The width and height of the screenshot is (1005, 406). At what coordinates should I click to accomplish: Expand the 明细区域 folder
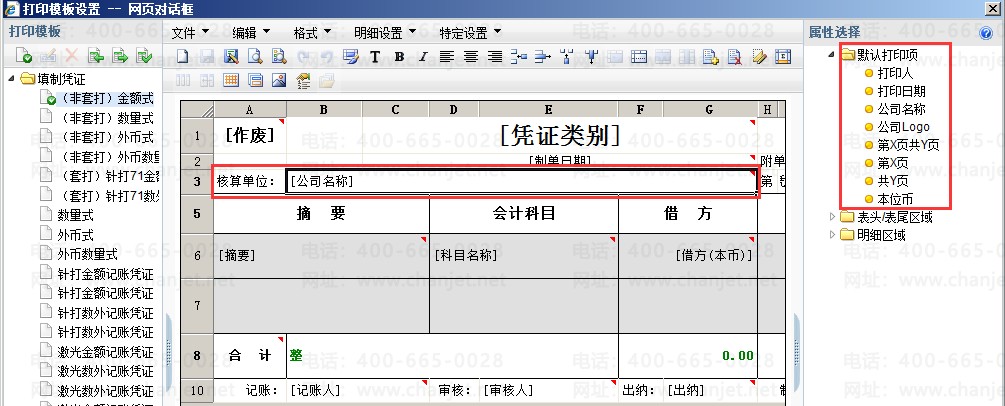click(833, 235)
